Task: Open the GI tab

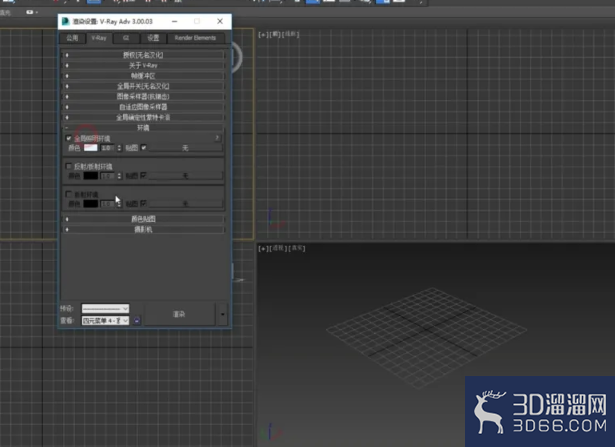Action: point(126,38)
